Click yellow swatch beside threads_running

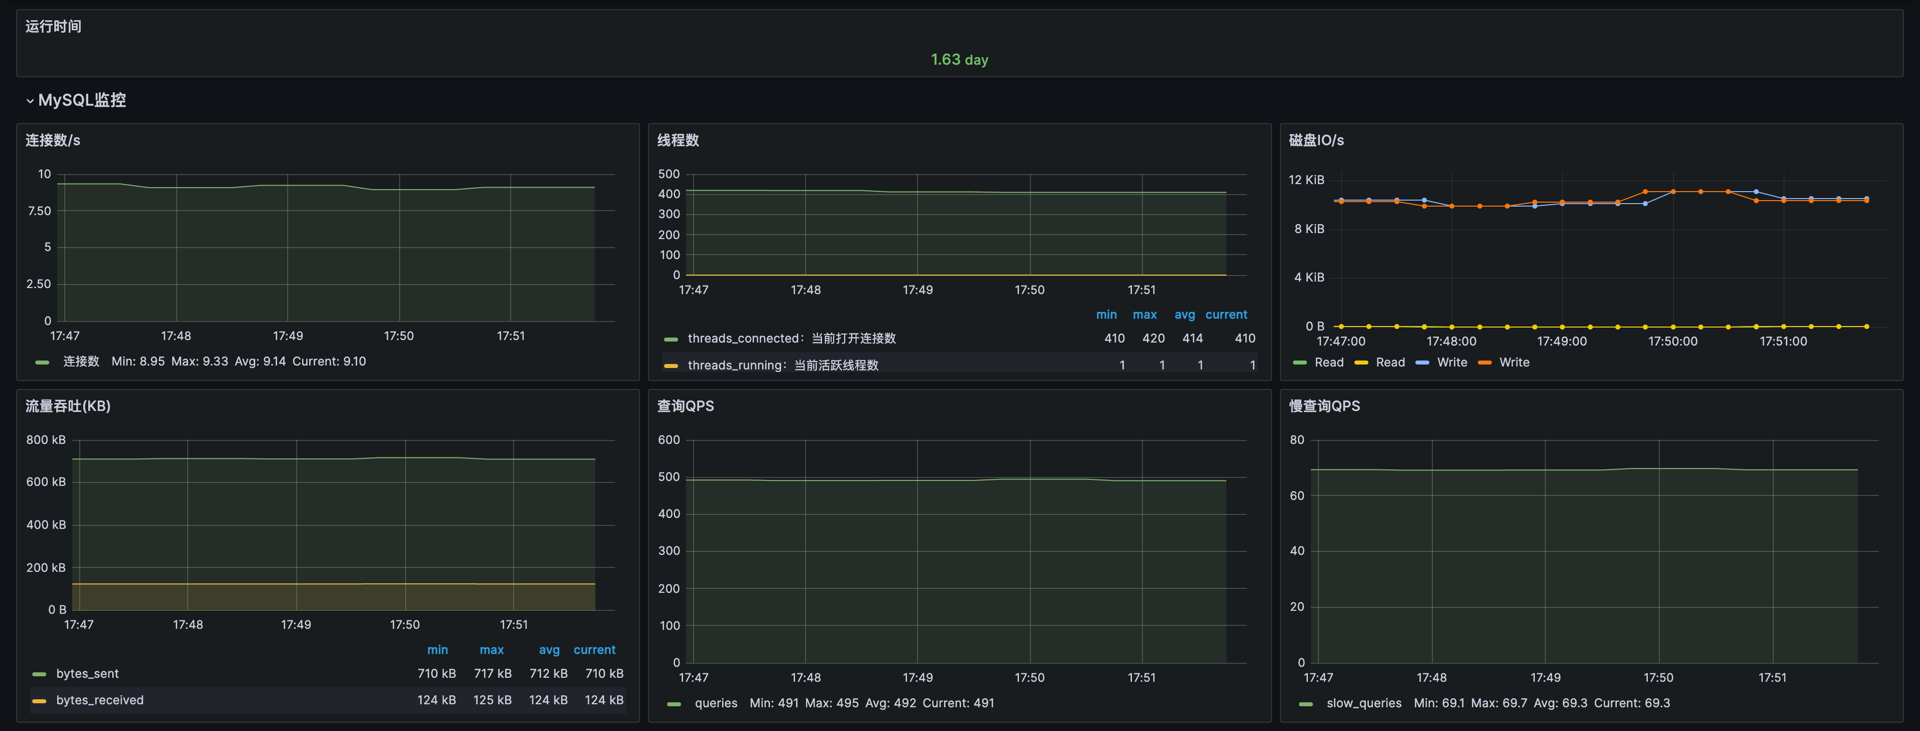(x=671, y=366)
